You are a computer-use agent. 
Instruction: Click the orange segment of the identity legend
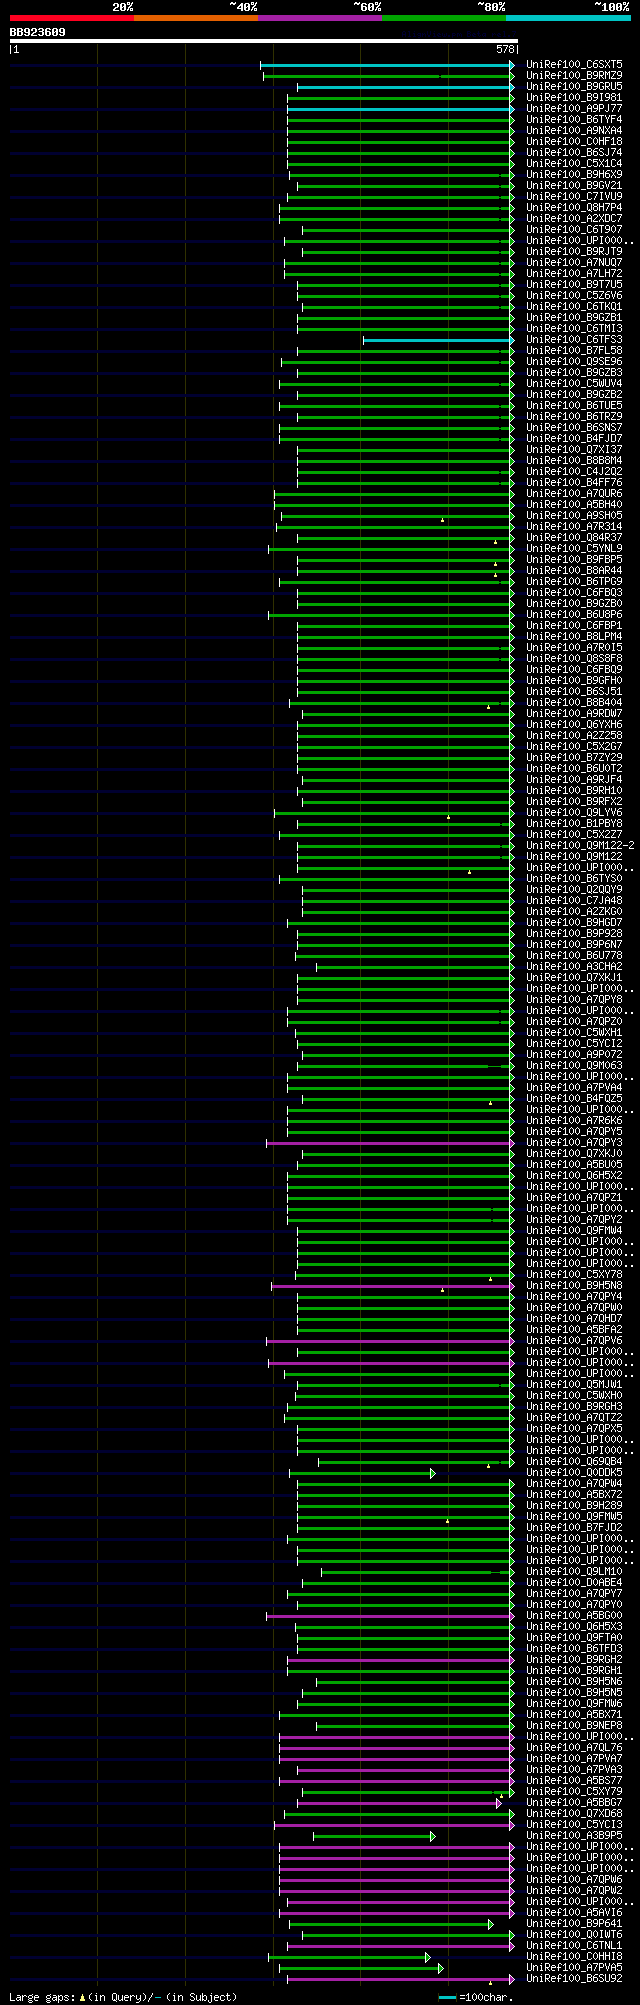tap(196, 18)
